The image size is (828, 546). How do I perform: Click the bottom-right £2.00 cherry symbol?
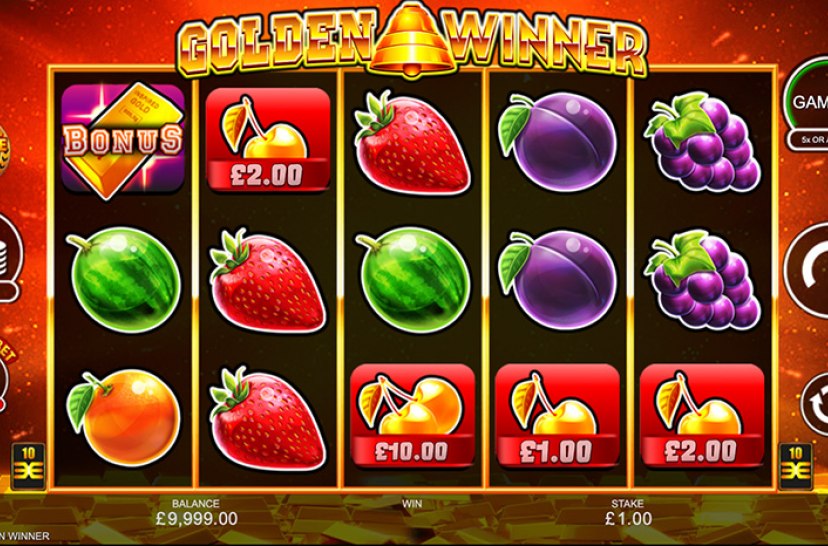click(x=702, y=416)
